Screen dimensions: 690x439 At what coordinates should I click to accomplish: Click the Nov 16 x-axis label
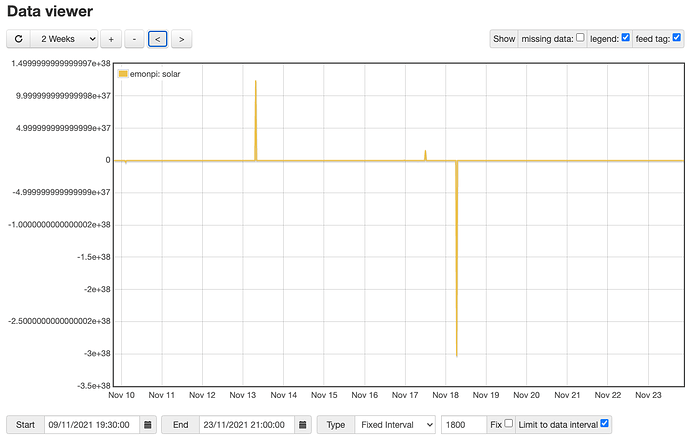coord(364,395)
